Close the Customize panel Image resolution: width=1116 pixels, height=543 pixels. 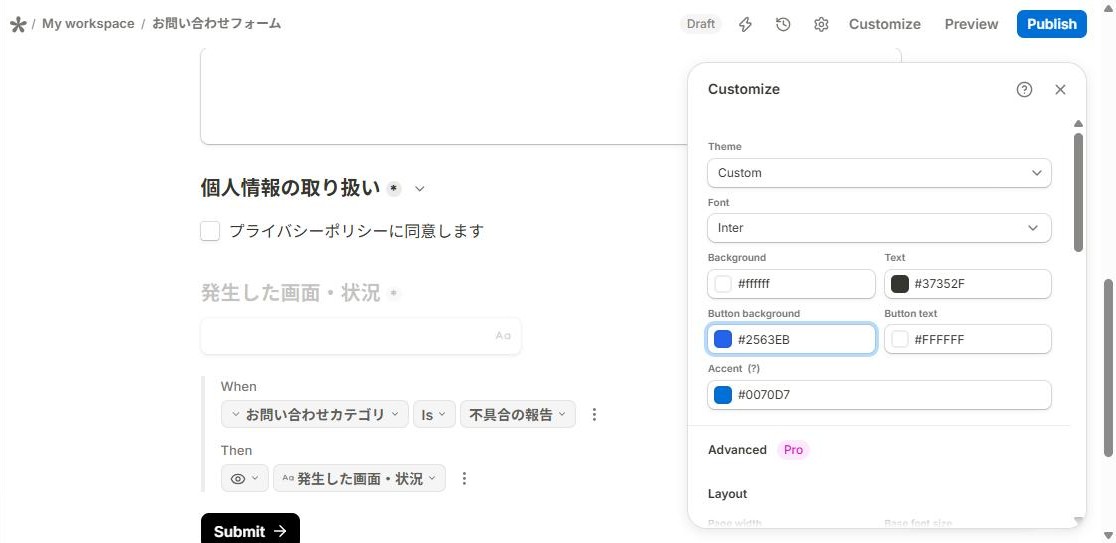[x=1060, y=89]
